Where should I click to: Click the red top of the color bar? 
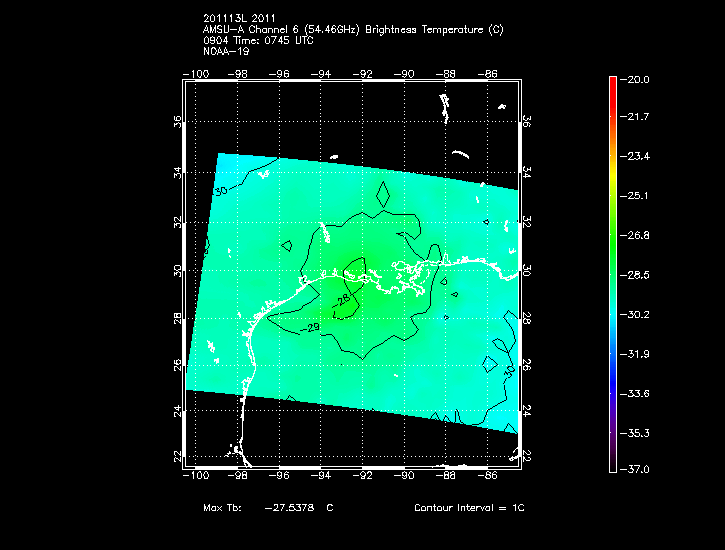point(612,84)
